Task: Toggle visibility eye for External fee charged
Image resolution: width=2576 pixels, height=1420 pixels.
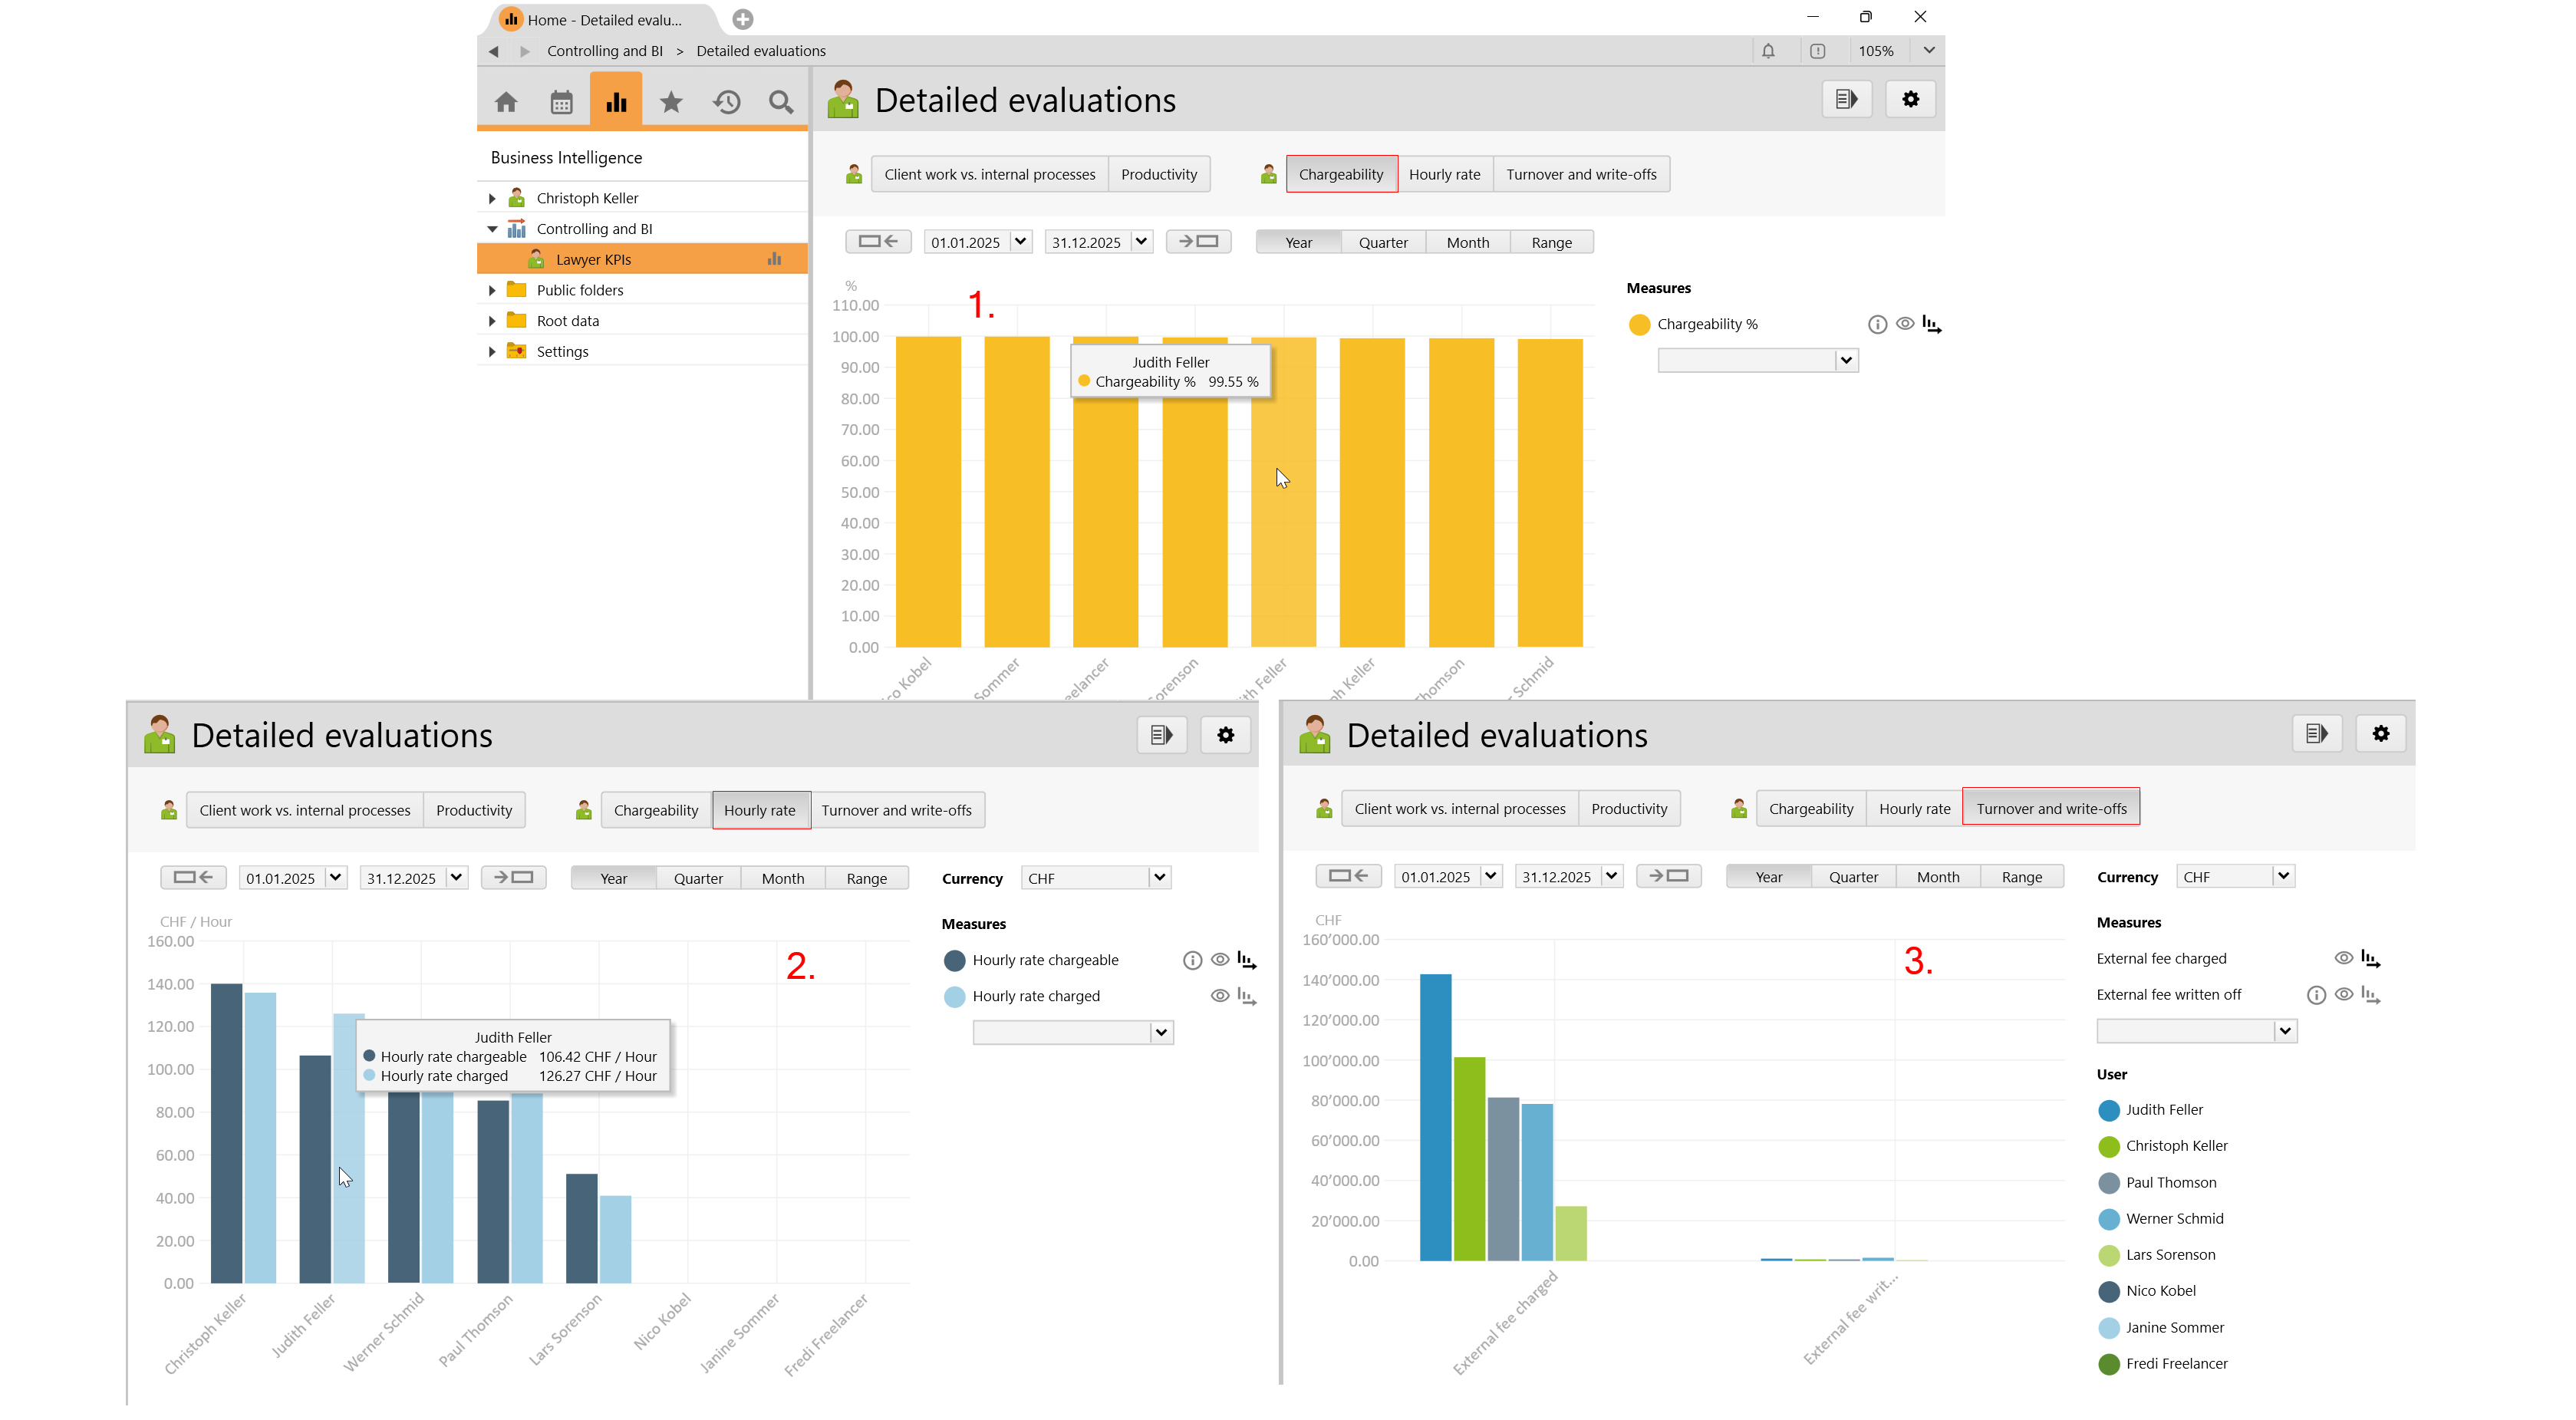Action: pos(2343,958)
